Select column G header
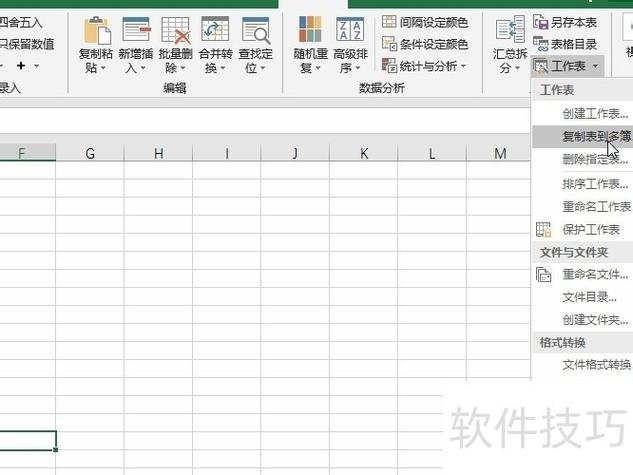This screenshot has height=475, width=633. pyautogui.click(x=90, y=153)
